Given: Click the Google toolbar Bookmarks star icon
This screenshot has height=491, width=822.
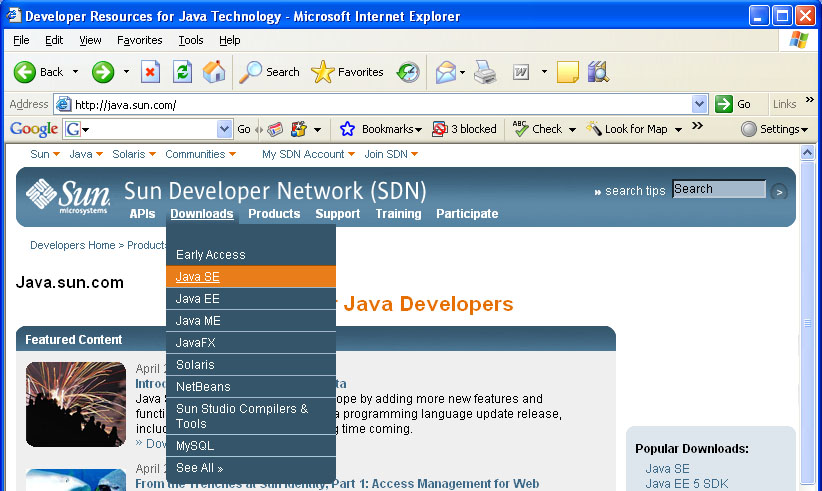Looking at the screenshot, I should (347, 129).
